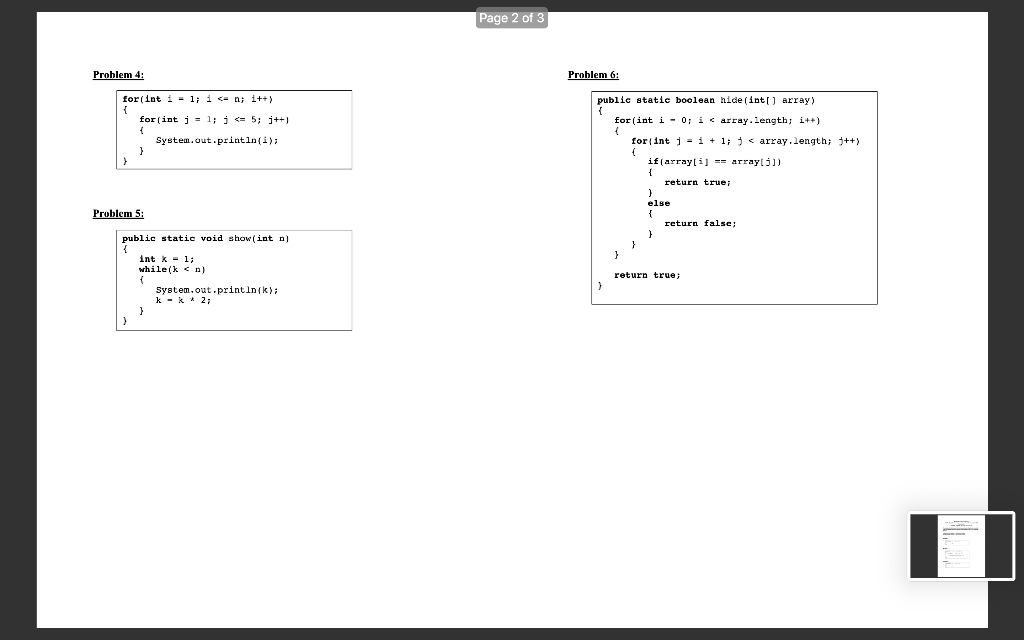Select the return false statement in Problem 6

[700, 223]
